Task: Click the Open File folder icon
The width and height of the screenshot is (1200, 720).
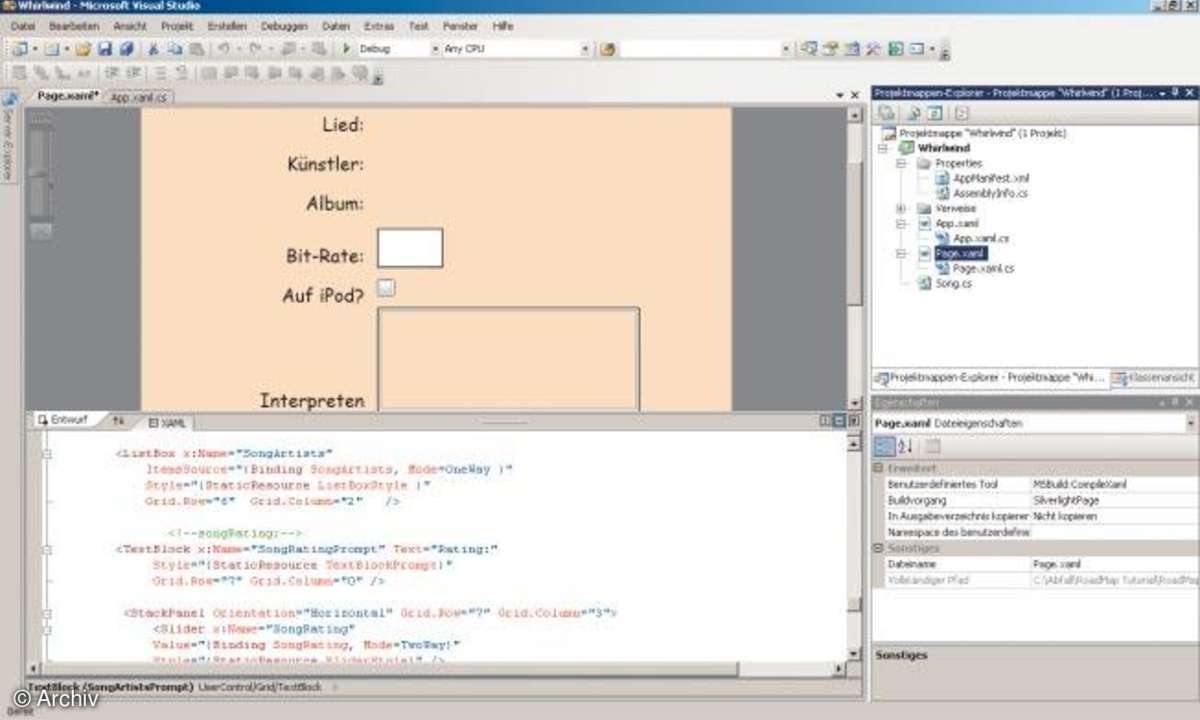Action: pyautogui.click(x=84, y=48)
